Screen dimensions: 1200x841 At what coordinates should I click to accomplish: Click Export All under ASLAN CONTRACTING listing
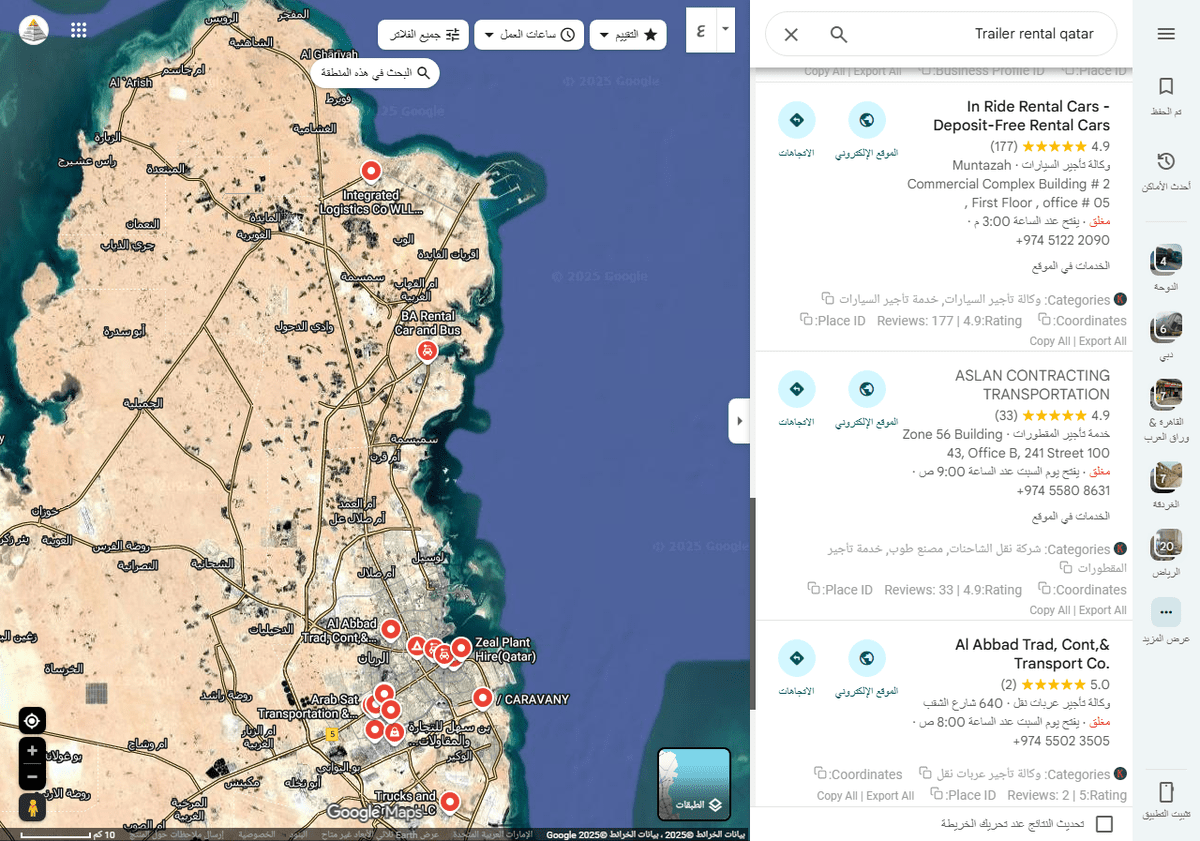click(1102, 610)
